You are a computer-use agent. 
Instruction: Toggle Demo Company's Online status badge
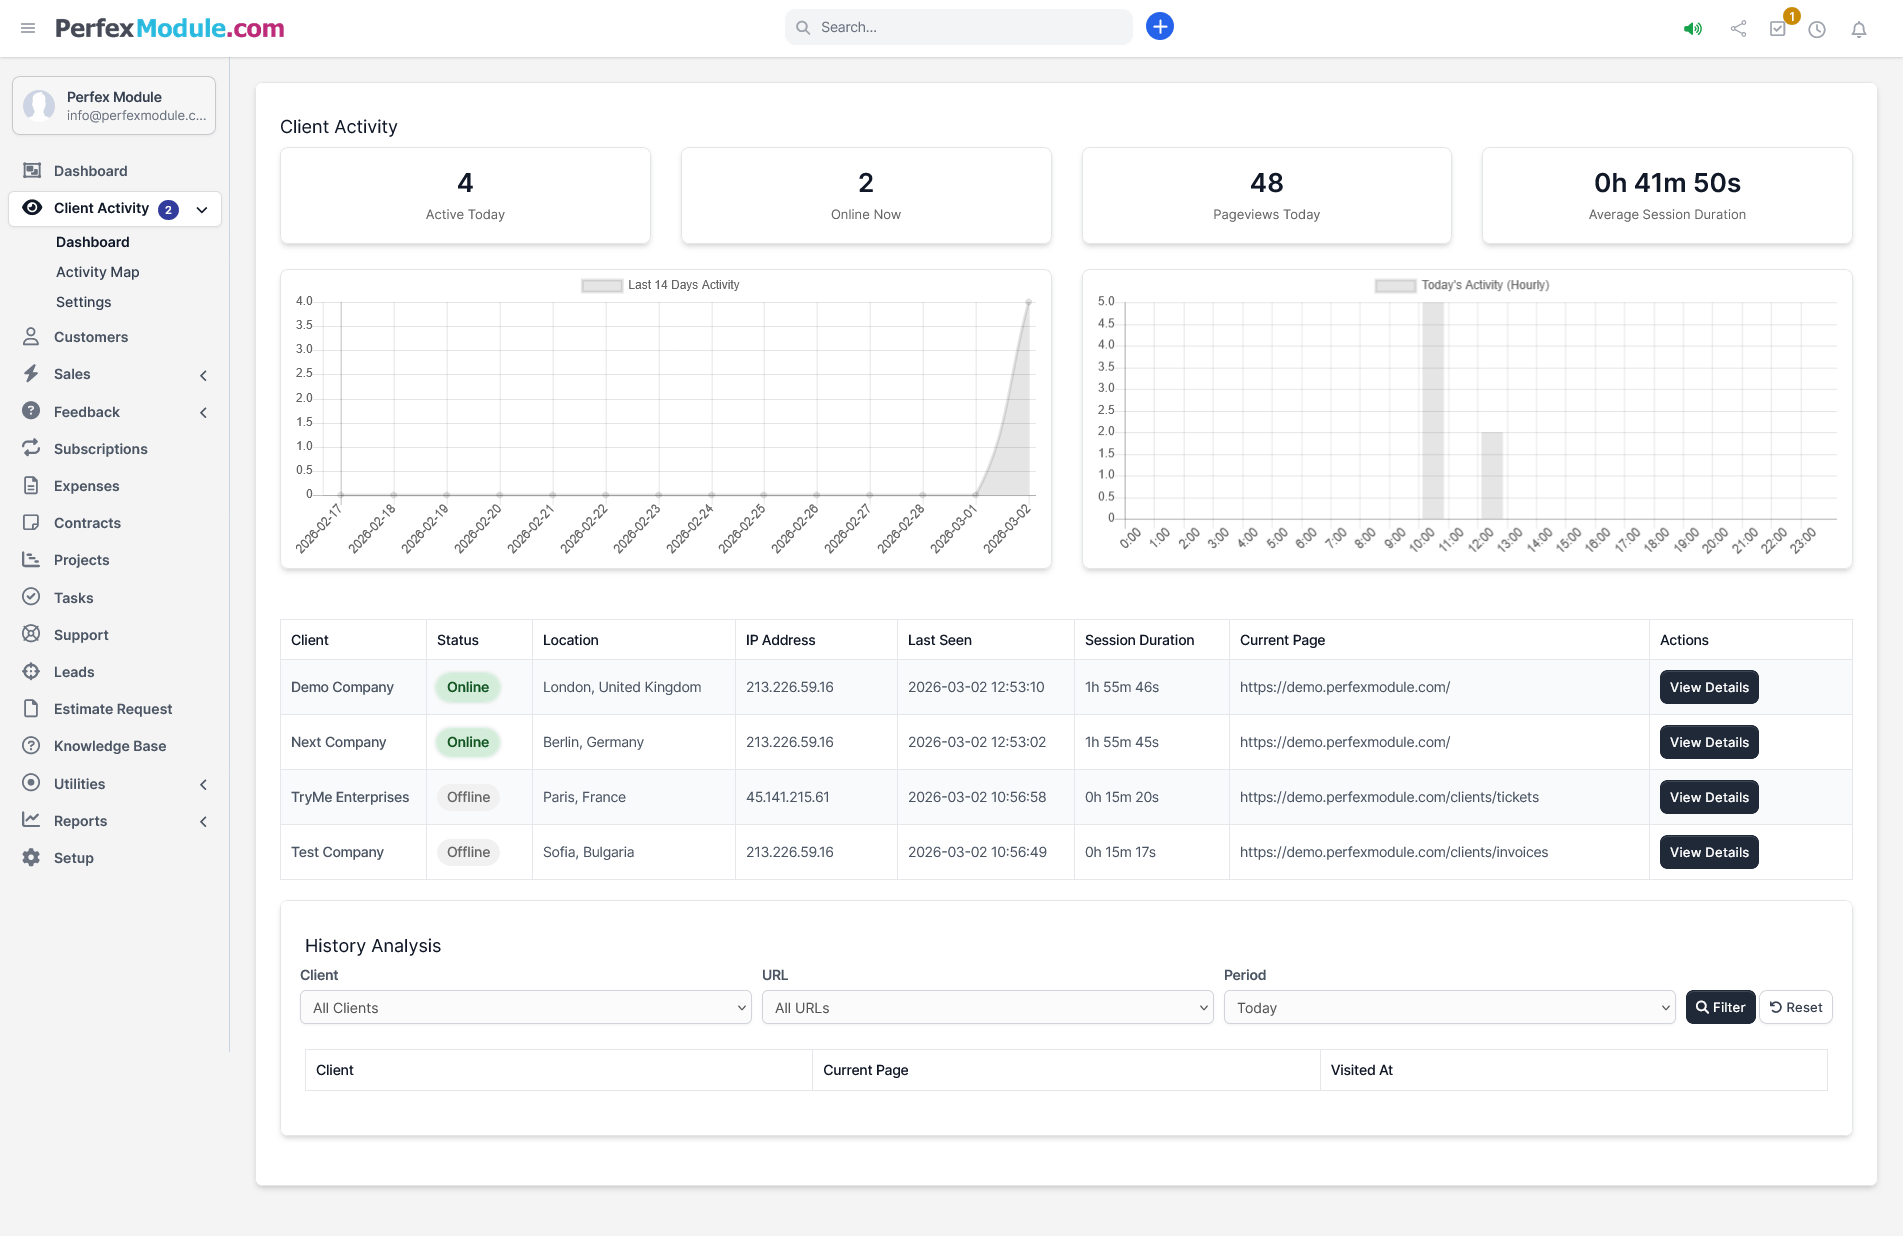coord(467,687)
